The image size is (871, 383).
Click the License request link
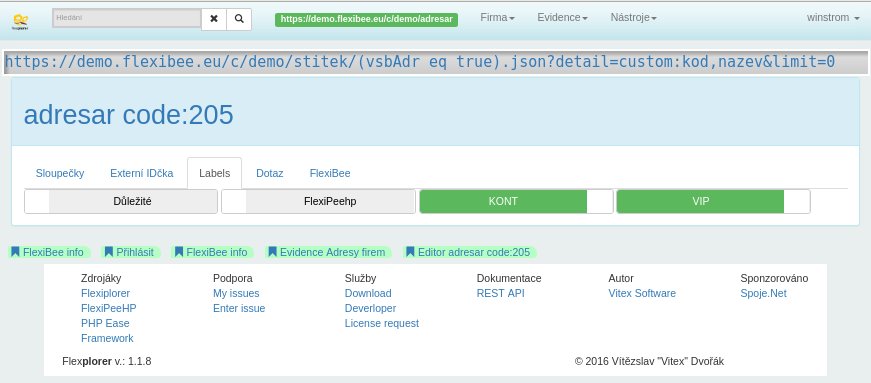[382, 323]
